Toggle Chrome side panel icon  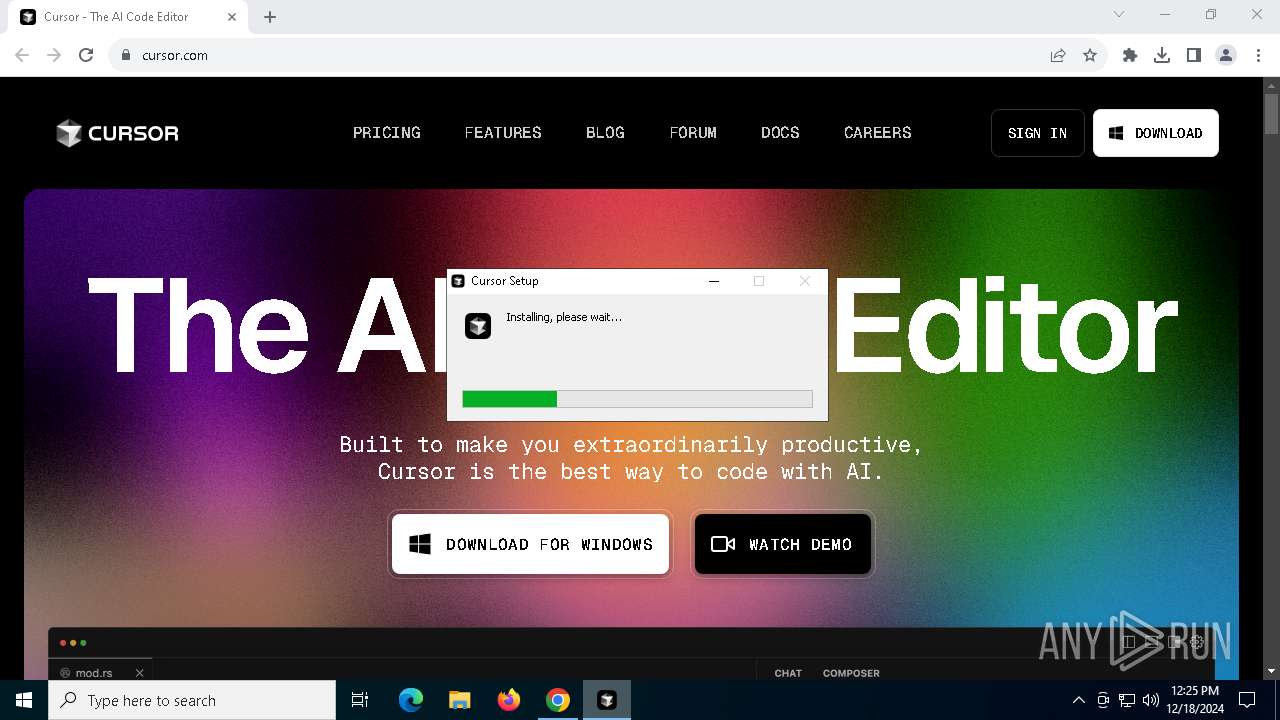(x=1194, y=55)
